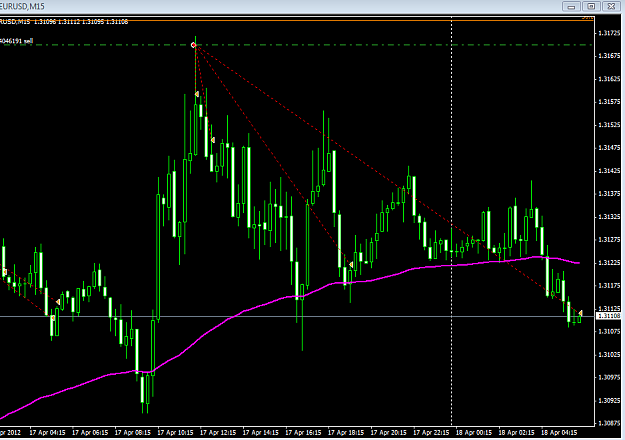Close the EURUSD,M15 chart window
Image resolution: width=625 pixels, height=440 pixels.
coord(611,6)
